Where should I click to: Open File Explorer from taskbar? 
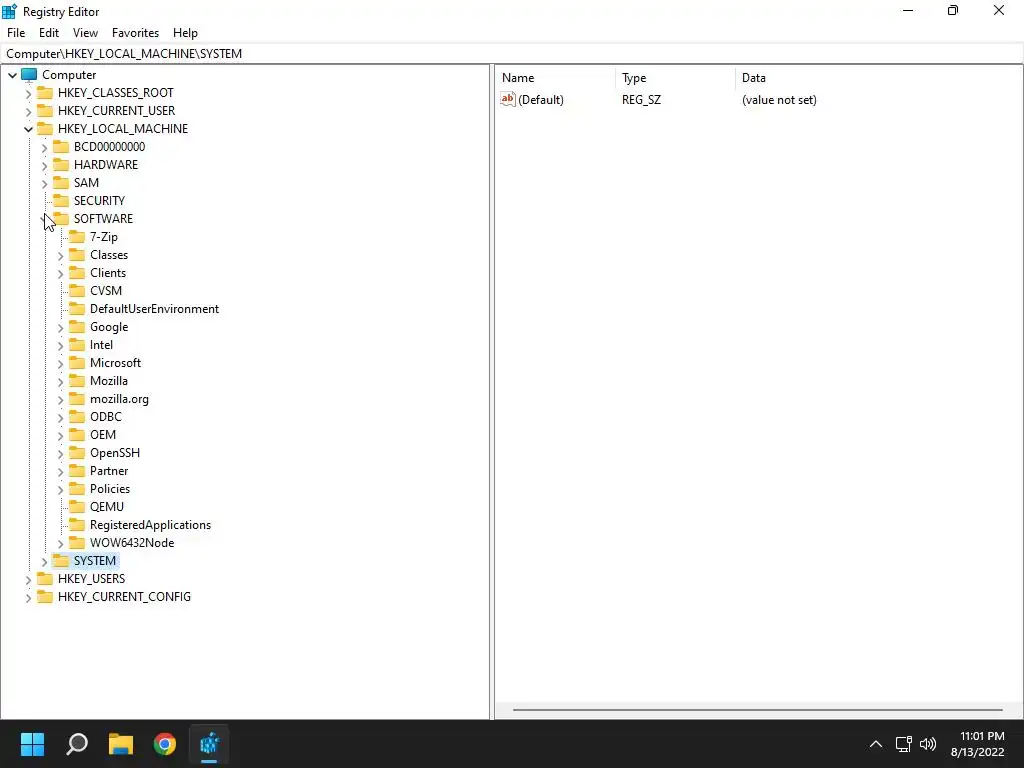(x=121, y=744)
